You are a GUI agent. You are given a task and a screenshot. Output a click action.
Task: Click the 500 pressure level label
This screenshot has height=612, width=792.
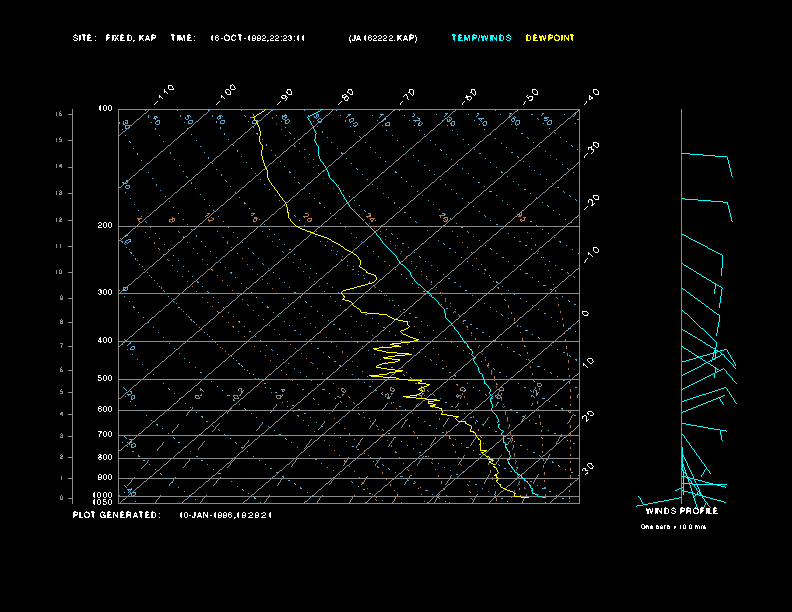click(104, 379)
